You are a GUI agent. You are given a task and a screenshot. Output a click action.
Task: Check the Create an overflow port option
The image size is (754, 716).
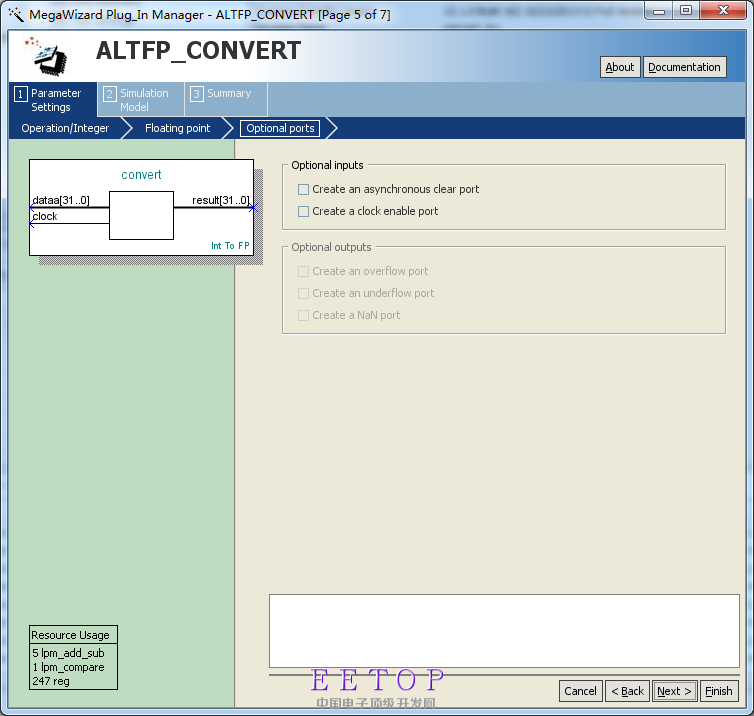point(303,272)
